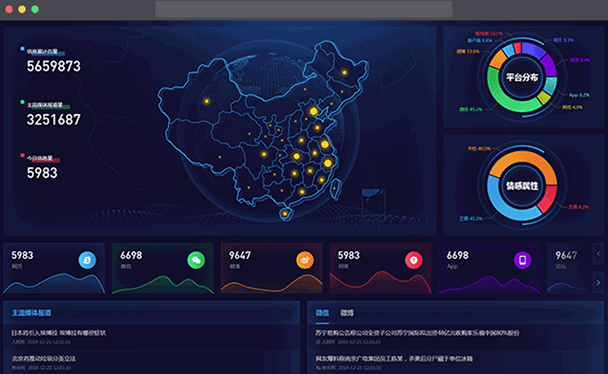Click the purple sparkline on the App 6698 card
608x374 pixels.
(x=489, y=285)
